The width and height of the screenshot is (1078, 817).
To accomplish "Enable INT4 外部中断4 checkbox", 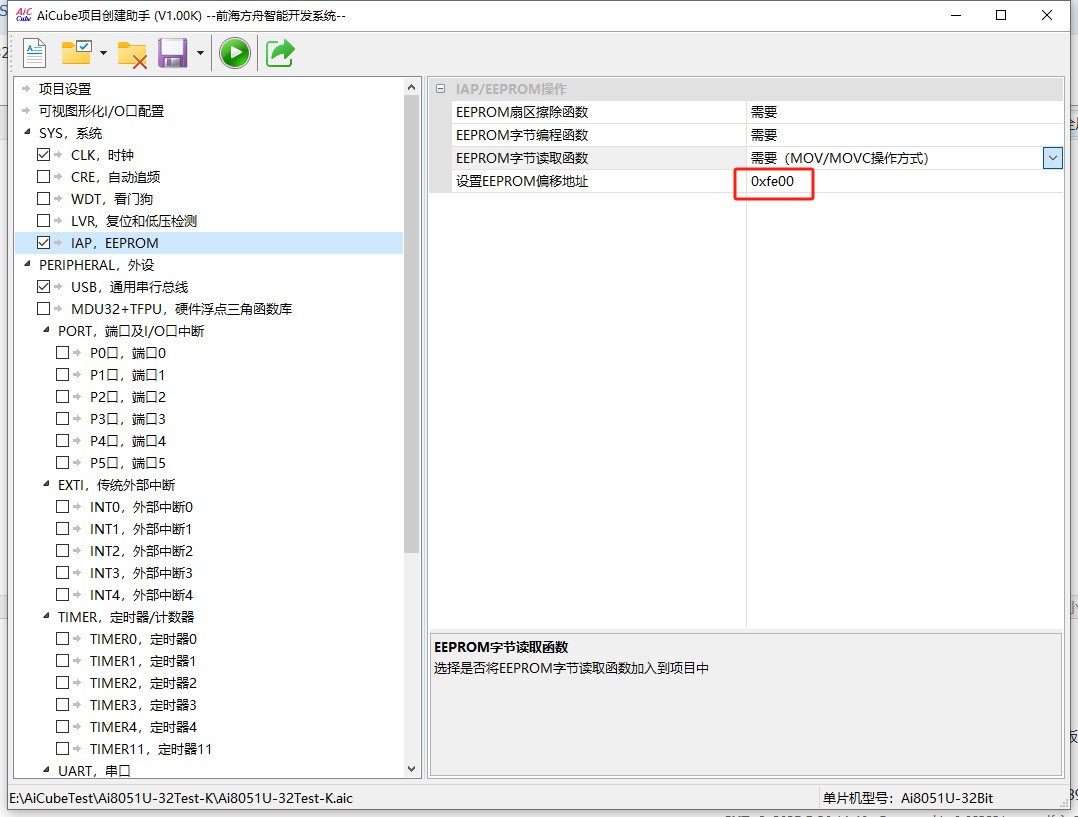I will click(x=63, y=595).
